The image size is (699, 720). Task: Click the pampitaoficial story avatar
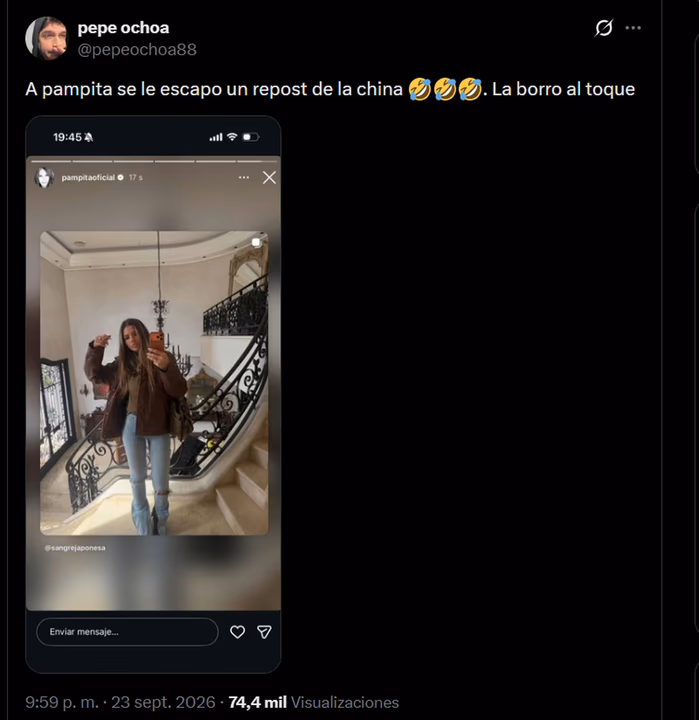coord(44,178)
